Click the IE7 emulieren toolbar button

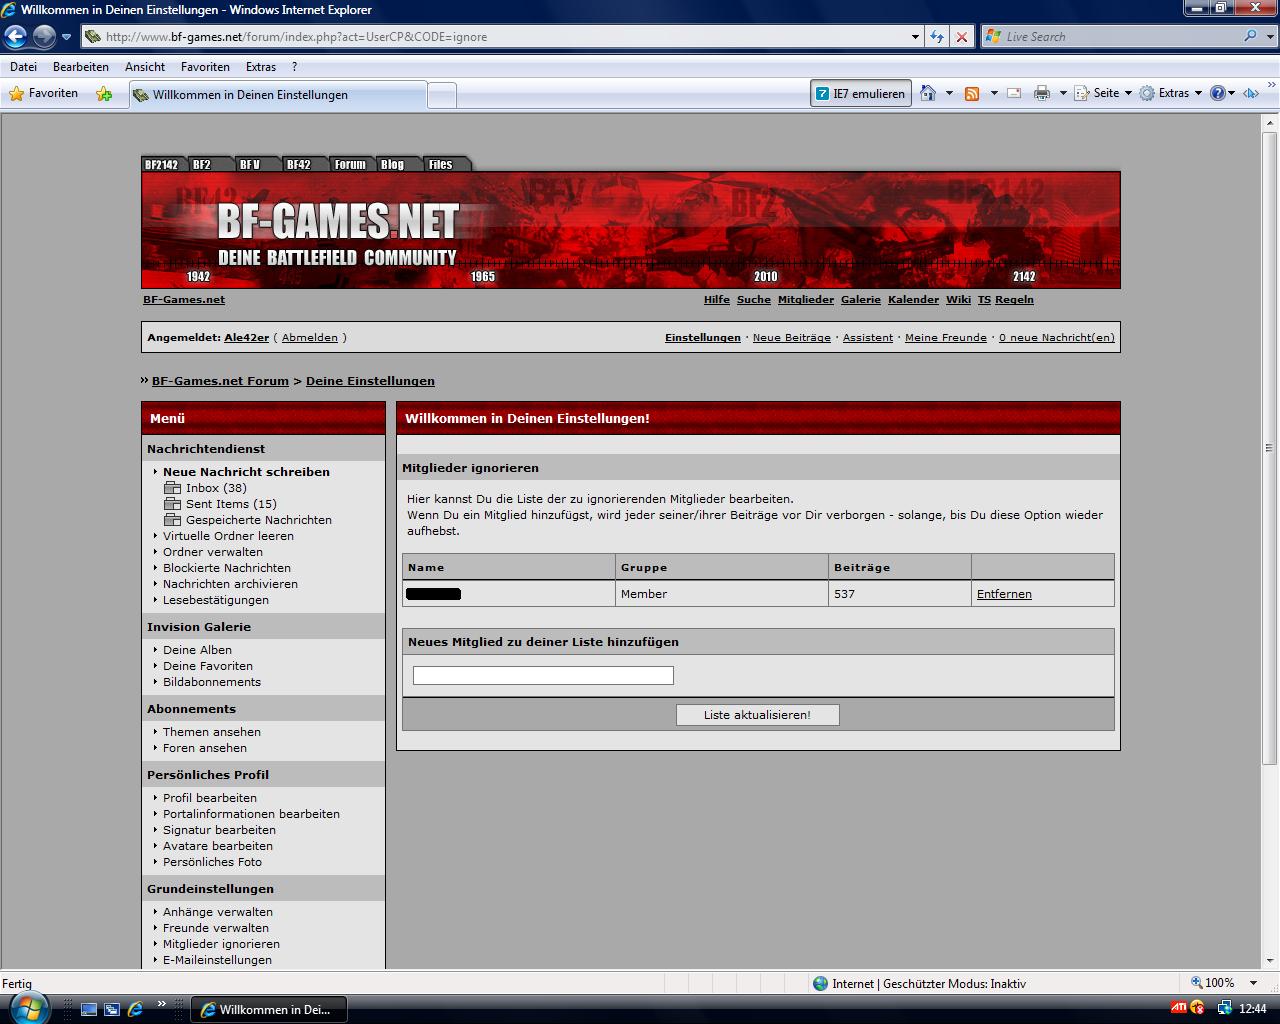point(860,93)
